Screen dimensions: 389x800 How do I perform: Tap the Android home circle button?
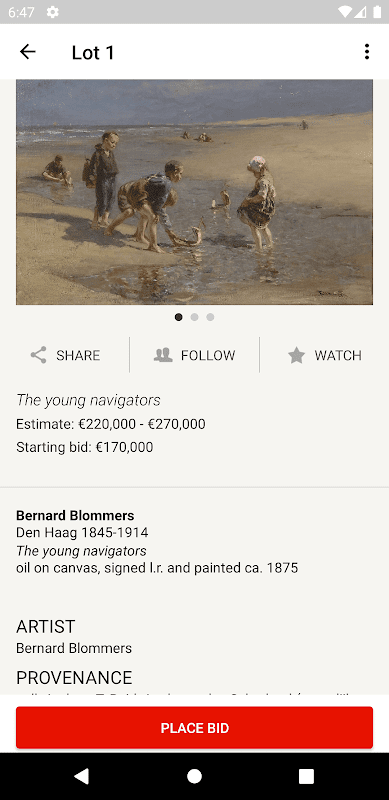point(194,776)
